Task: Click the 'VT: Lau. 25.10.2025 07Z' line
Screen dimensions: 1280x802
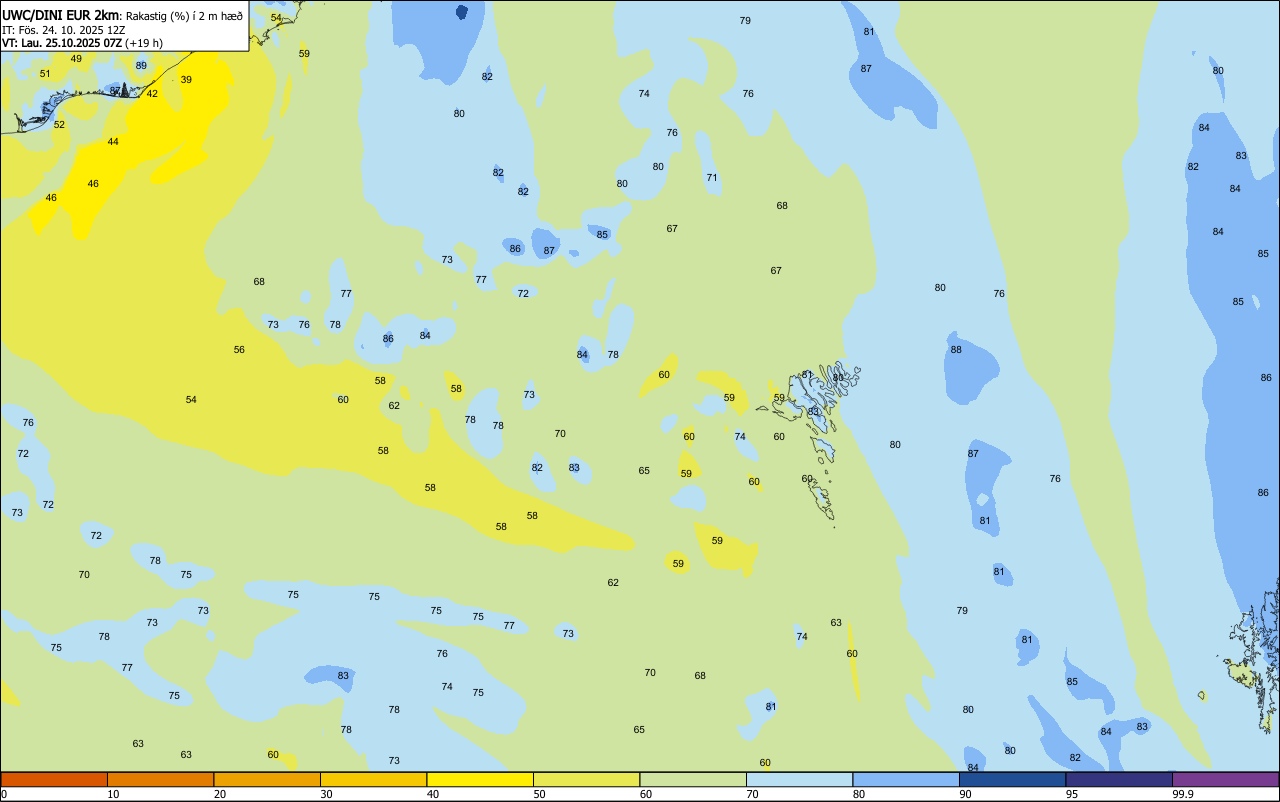Action: pos(62,43)
